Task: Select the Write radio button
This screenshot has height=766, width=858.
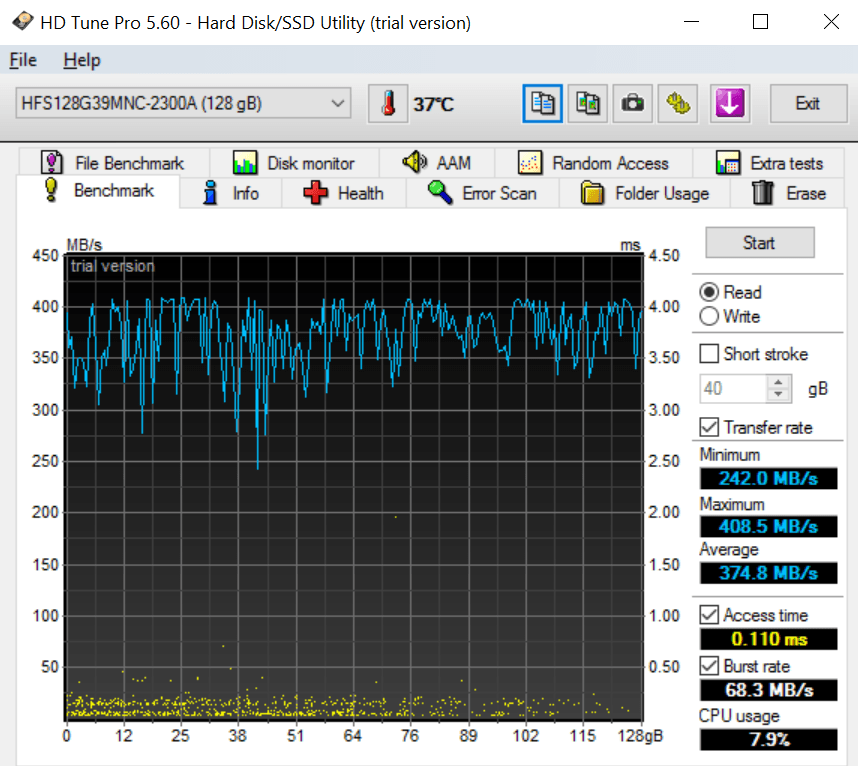Action: pos(710,317)
